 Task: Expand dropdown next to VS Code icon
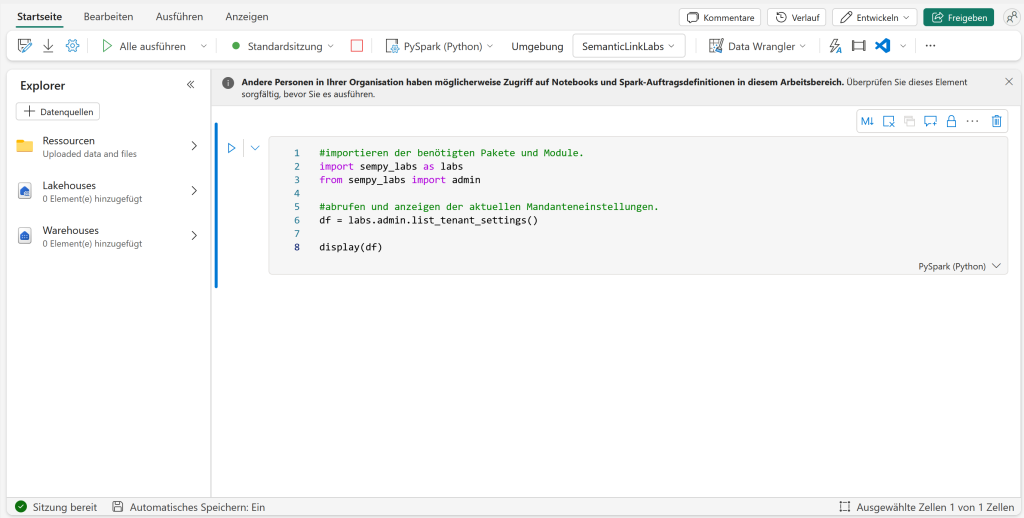click(903, 46)
